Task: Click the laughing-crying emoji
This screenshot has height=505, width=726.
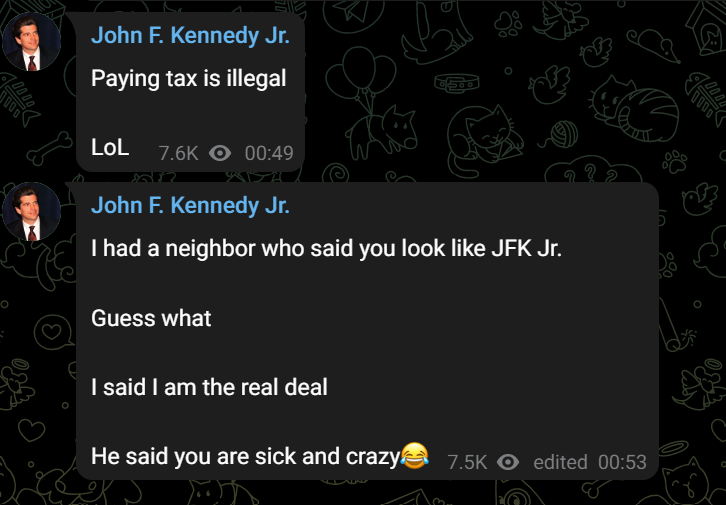Action: (x=414, y=455)
